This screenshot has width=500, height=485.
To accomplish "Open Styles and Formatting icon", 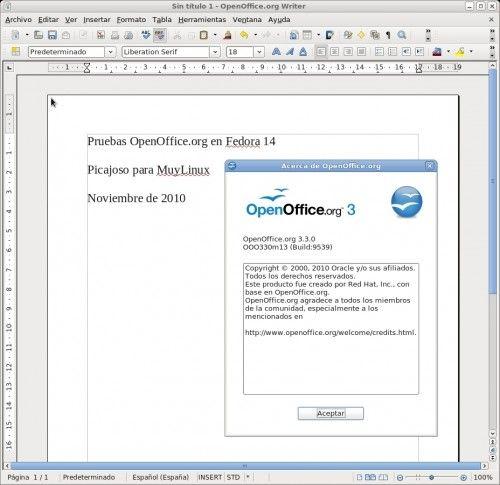I will (x=16, y=51).
